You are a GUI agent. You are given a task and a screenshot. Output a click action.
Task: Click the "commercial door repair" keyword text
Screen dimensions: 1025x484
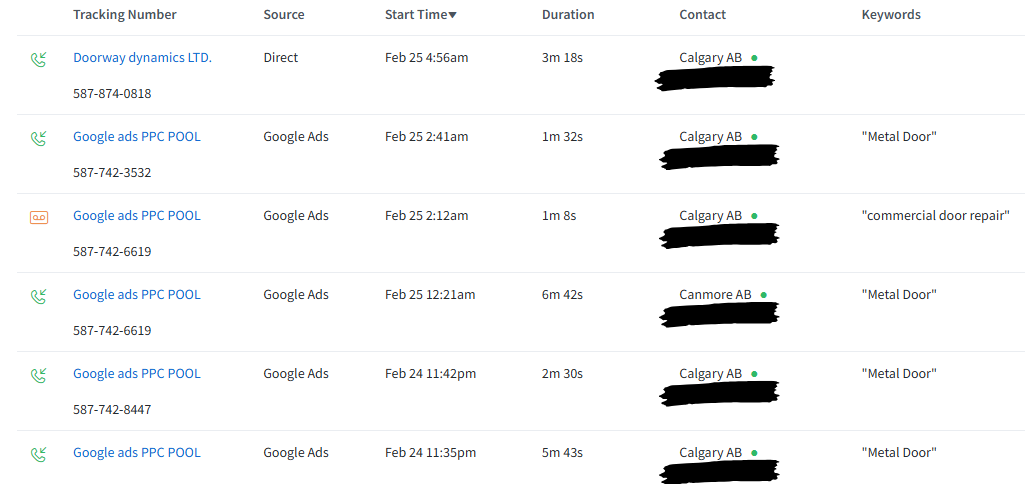coord(936,215)
